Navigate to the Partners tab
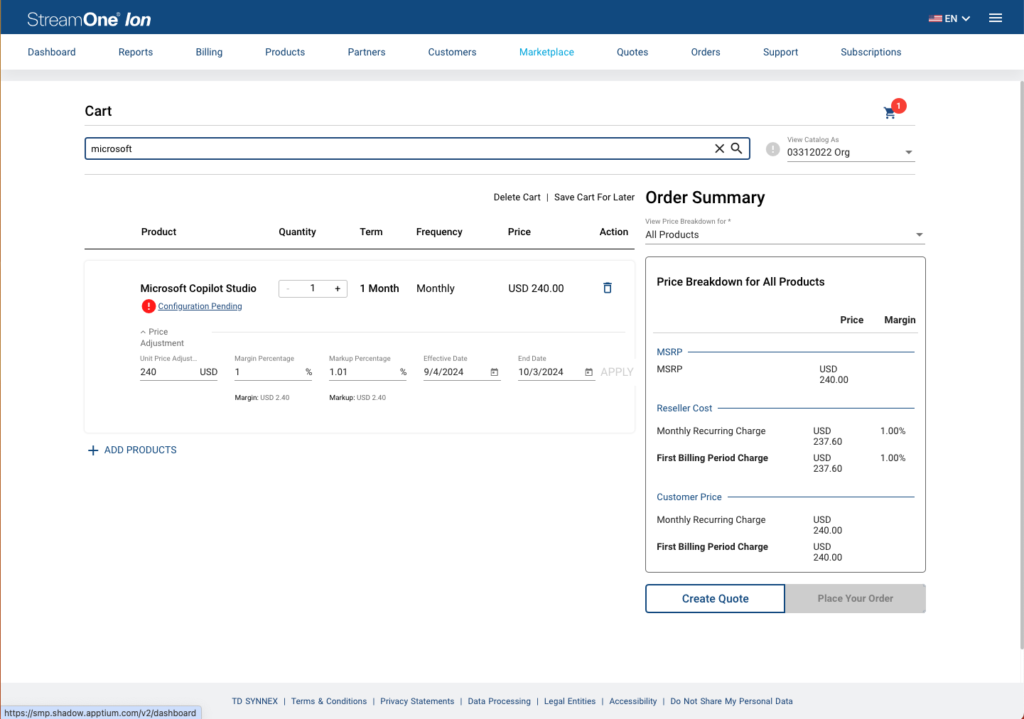Screen dimensions: 1024x719 (x=366, y=52)
